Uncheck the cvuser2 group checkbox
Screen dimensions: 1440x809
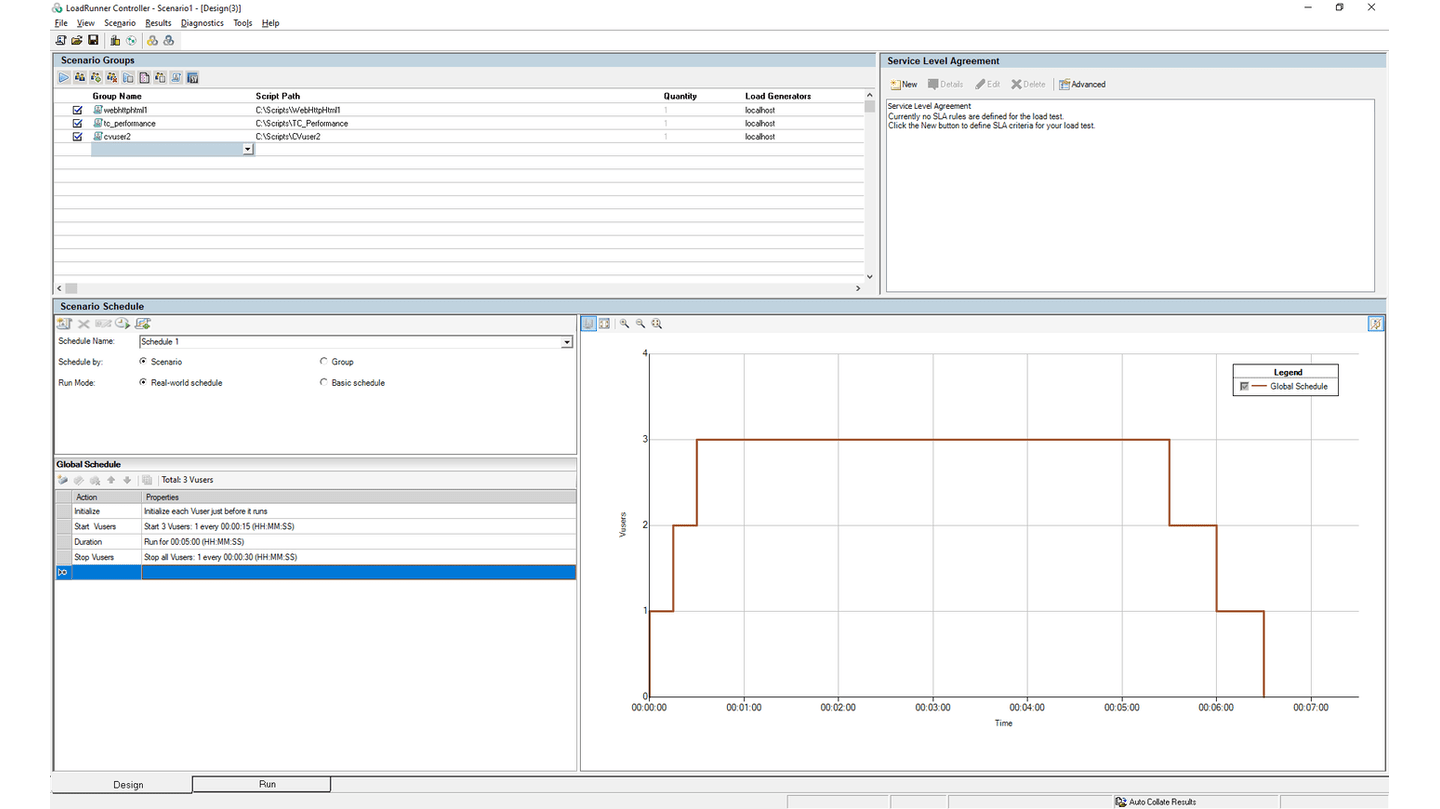[x=77, y=136]
